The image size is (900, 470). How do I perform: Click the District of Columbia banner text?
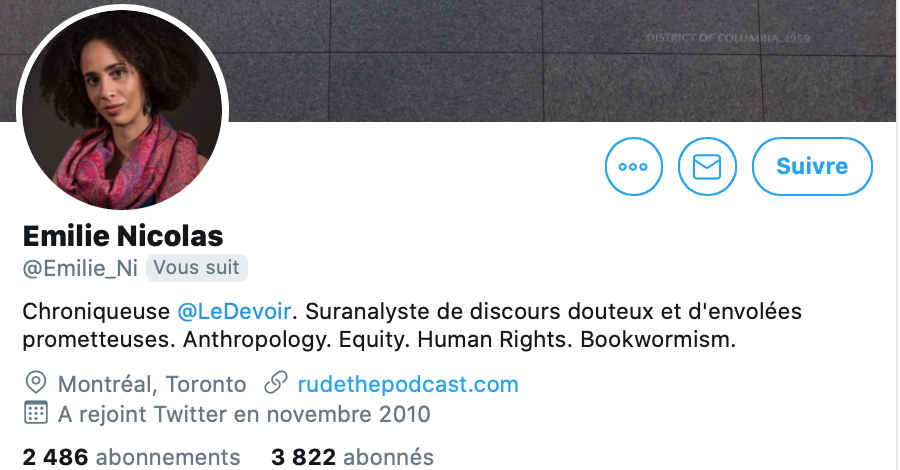point(728,38)
